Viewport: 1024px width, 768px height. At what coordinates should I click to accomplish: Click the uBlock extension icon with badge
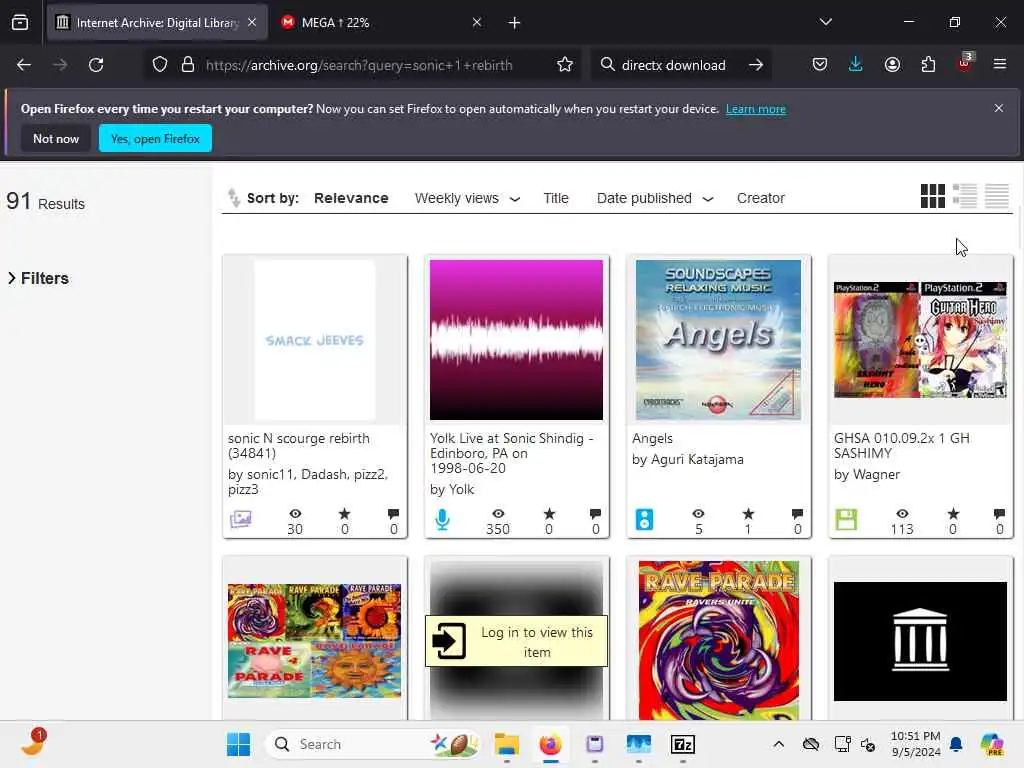(965, 63)
